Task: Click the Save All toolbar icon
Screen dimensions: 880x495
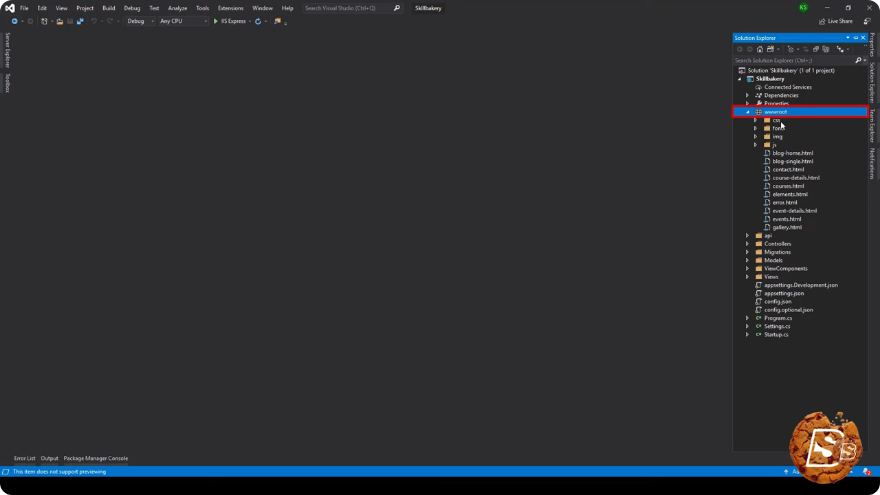Action: [x=80, y=21]
